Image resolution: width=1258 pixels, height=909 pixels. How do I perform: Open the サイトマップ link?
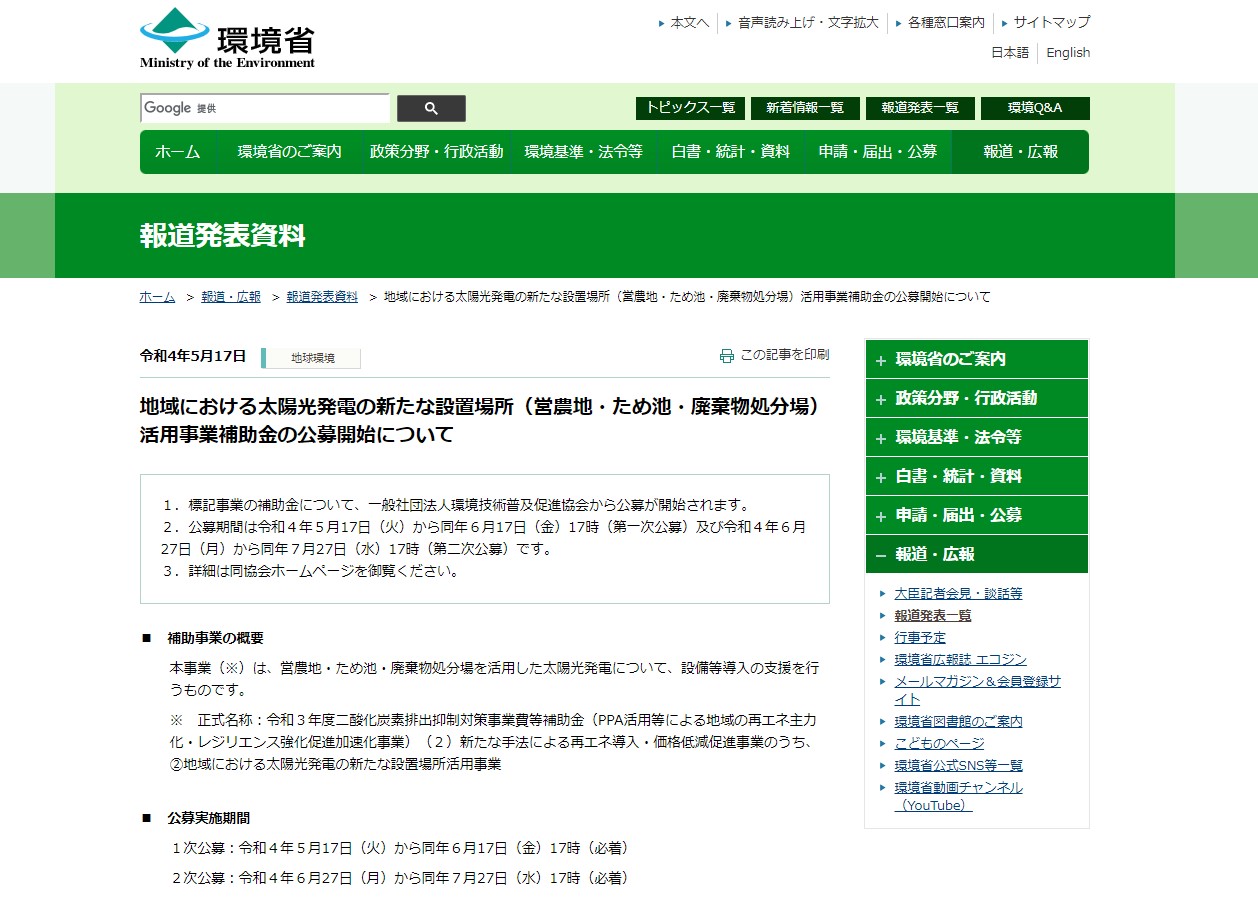(x=1051, y=22)
